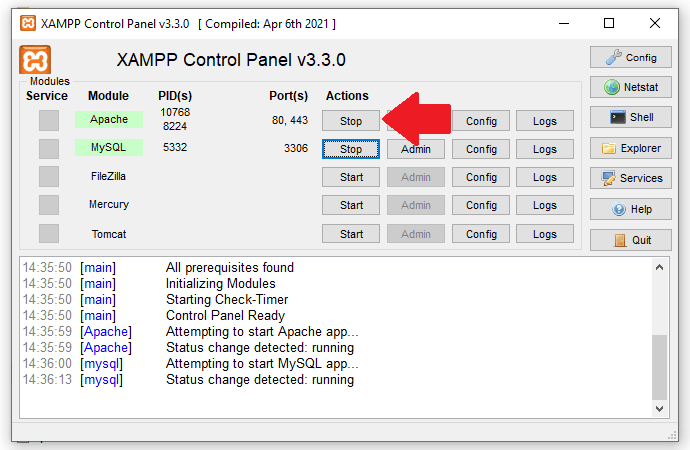
Task: Toggle the FileZilla service checkbox
Action: point(49,177)
